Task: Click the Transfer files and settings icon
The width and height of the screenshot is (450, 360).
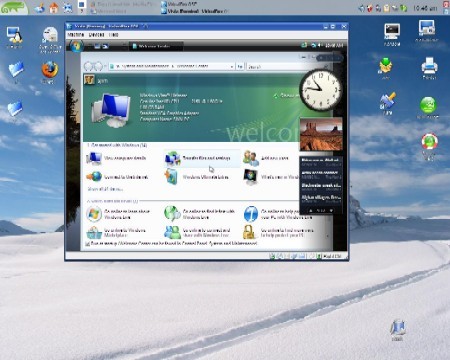Action: click(x=172, y=158)
